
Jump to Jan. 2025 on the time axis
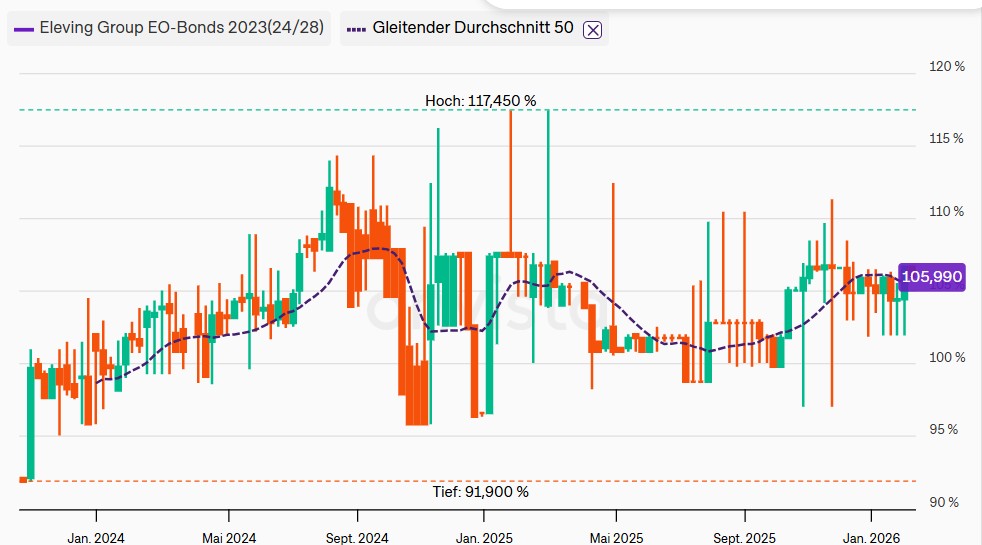pos(484,538)
